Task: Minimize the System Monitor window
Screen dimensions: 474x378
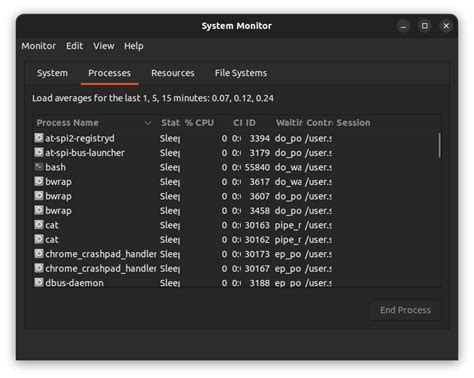Action: pyautogui.click(x=403, y=26)
